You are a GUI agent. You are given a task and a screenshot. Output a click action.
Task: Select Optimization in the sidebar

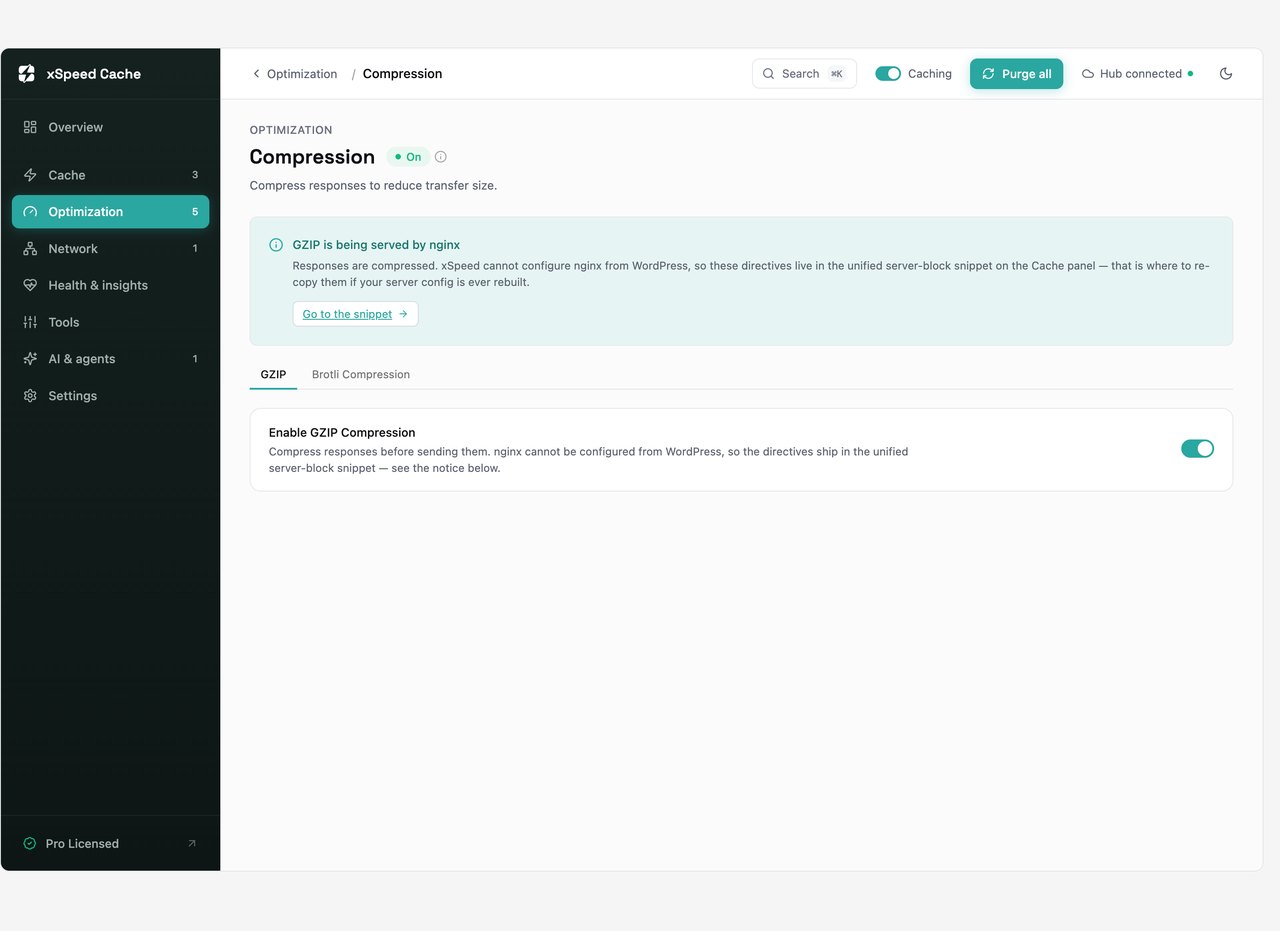click(110, 212)
